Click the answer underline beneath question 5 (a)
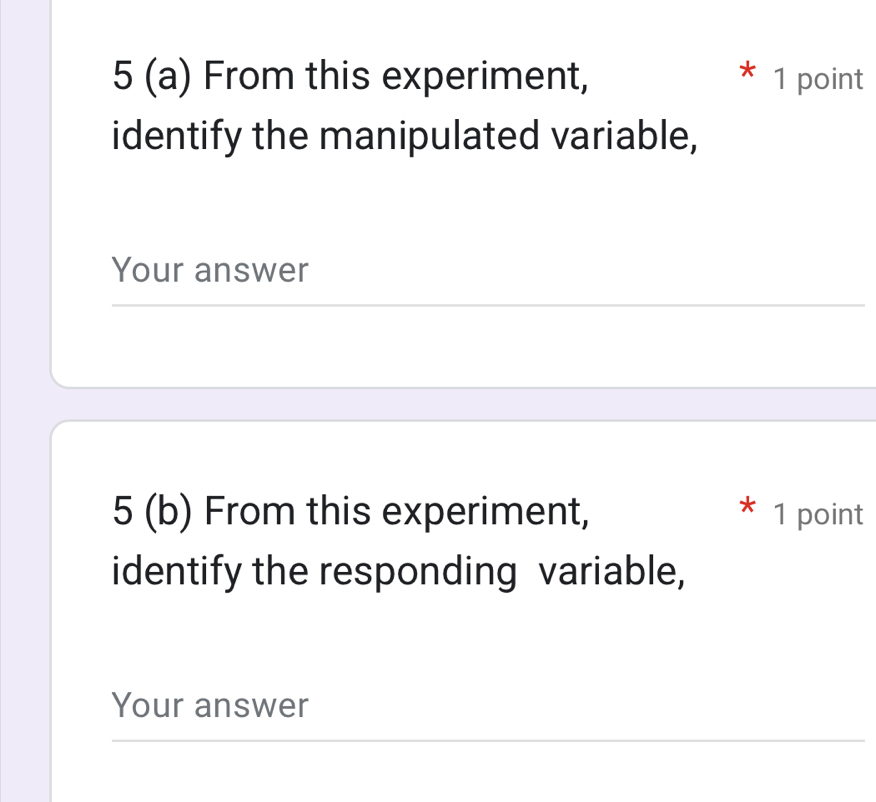This screenshot has width=876, height=802. [487, 305]
